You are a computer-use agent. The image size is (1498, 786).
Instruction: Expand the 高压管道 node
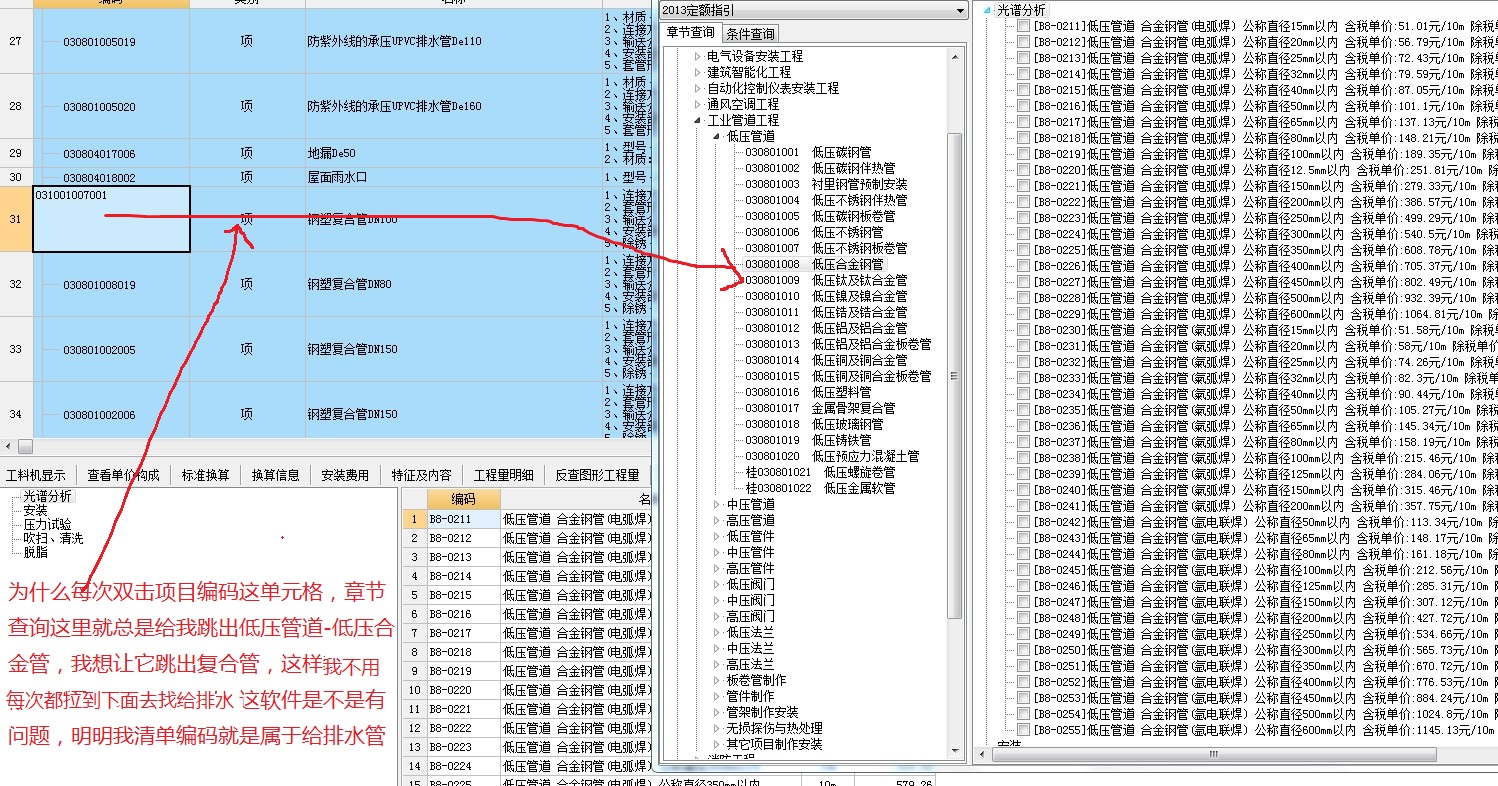(716, 521)
